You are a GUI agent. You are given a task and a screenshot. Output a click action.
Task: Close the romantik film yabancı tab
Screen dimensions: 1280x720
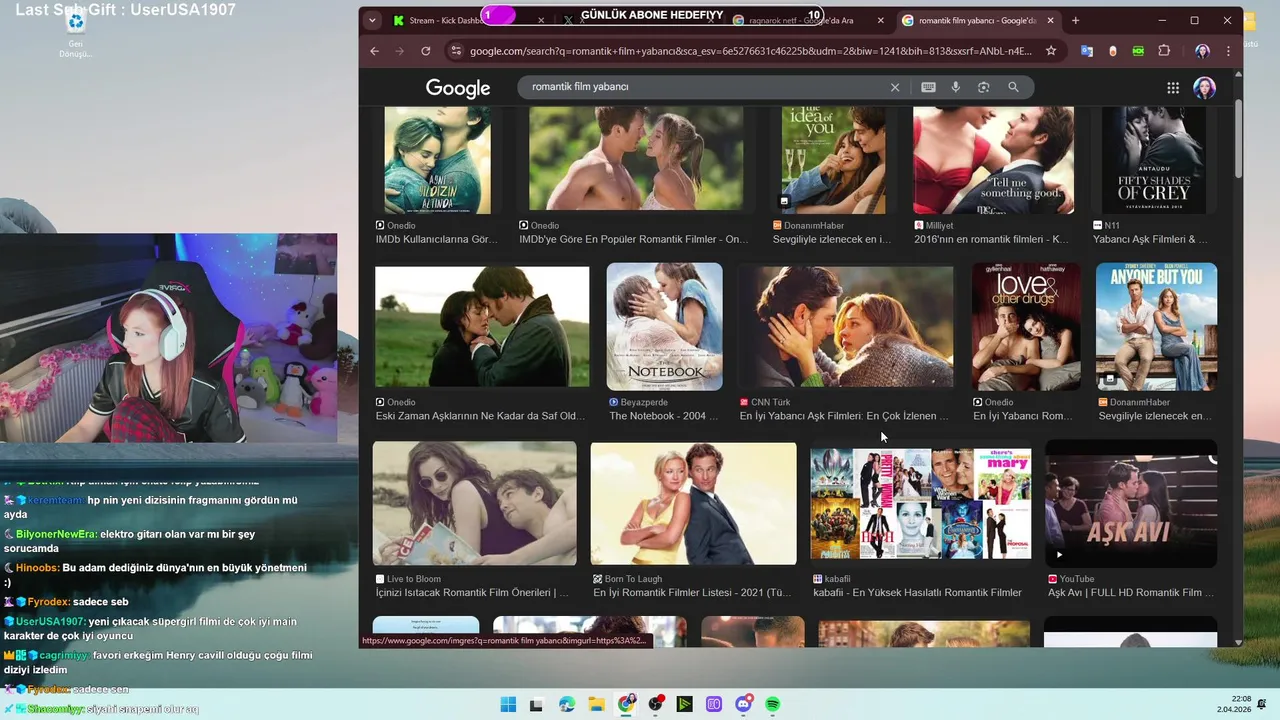click(1050, 20)
